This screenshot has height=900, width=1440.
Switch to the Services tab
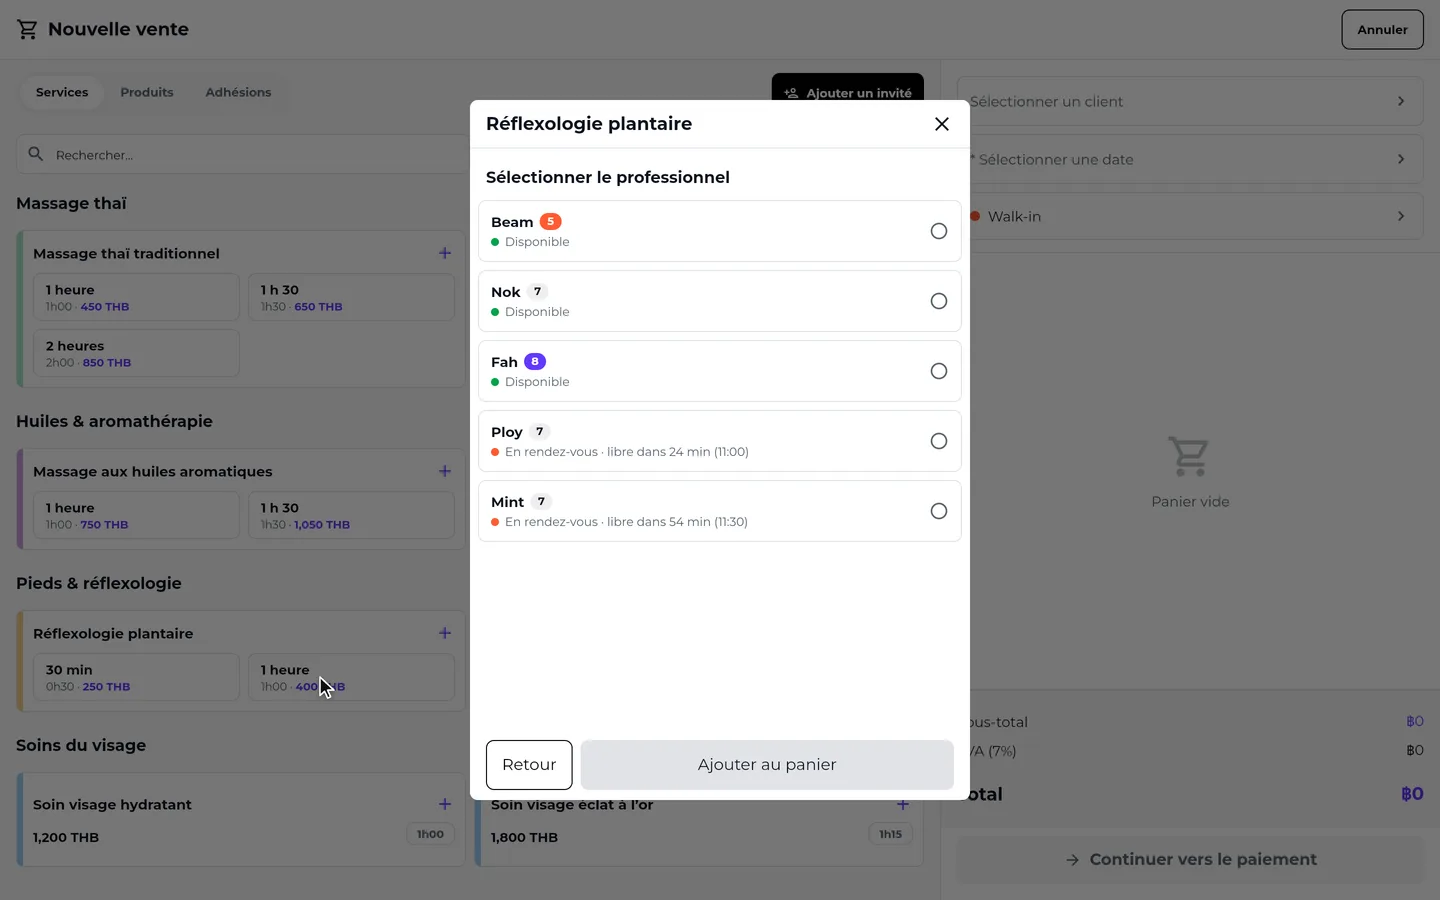[x=62, y=92]
